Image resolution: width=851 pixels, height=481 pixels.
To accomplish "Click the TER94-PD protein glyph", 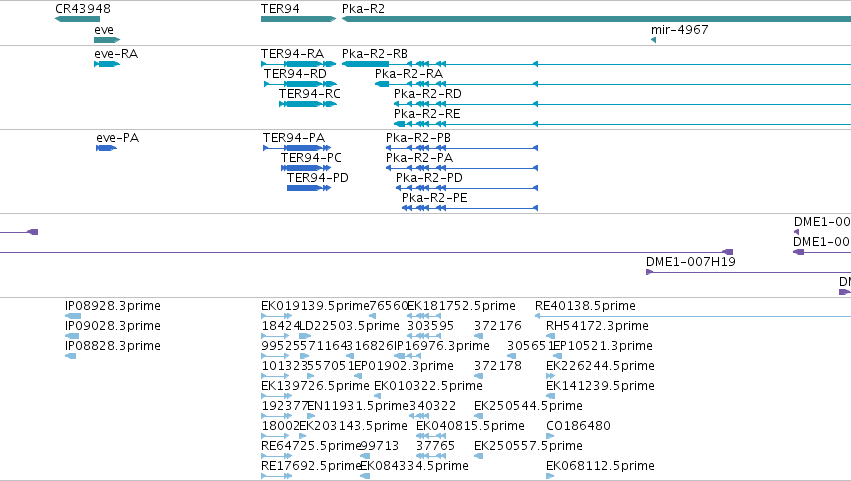I will click(x=309, y=188).
